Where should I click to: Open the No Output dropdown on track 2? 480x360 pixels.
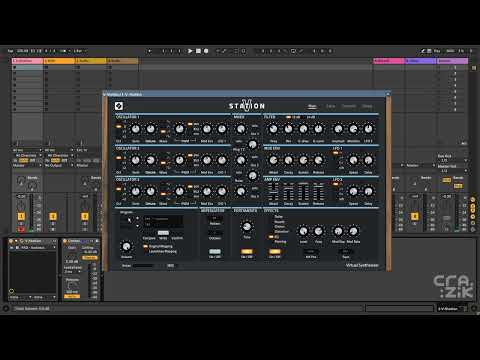[59, 165]
